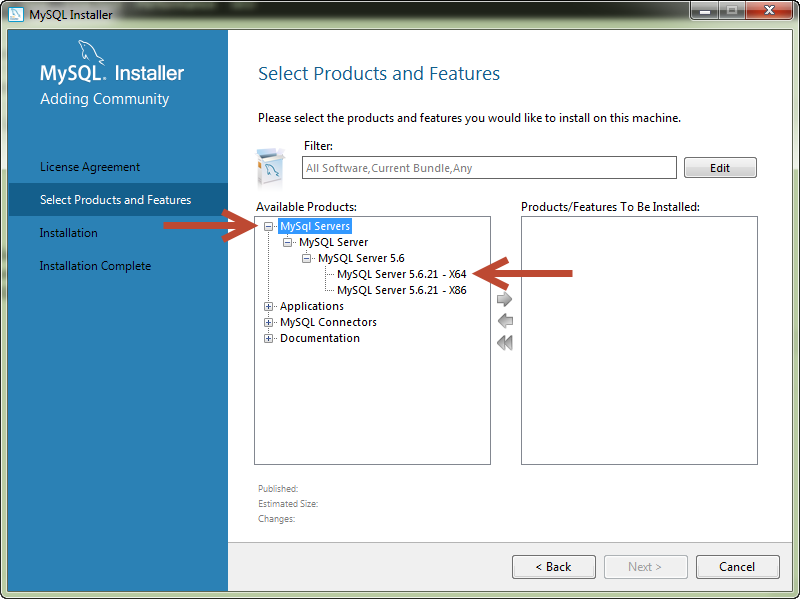This screenshot has width=800, height=599.
Task: Collapse the MySql Servers tree node
Action: pos(268,226)
